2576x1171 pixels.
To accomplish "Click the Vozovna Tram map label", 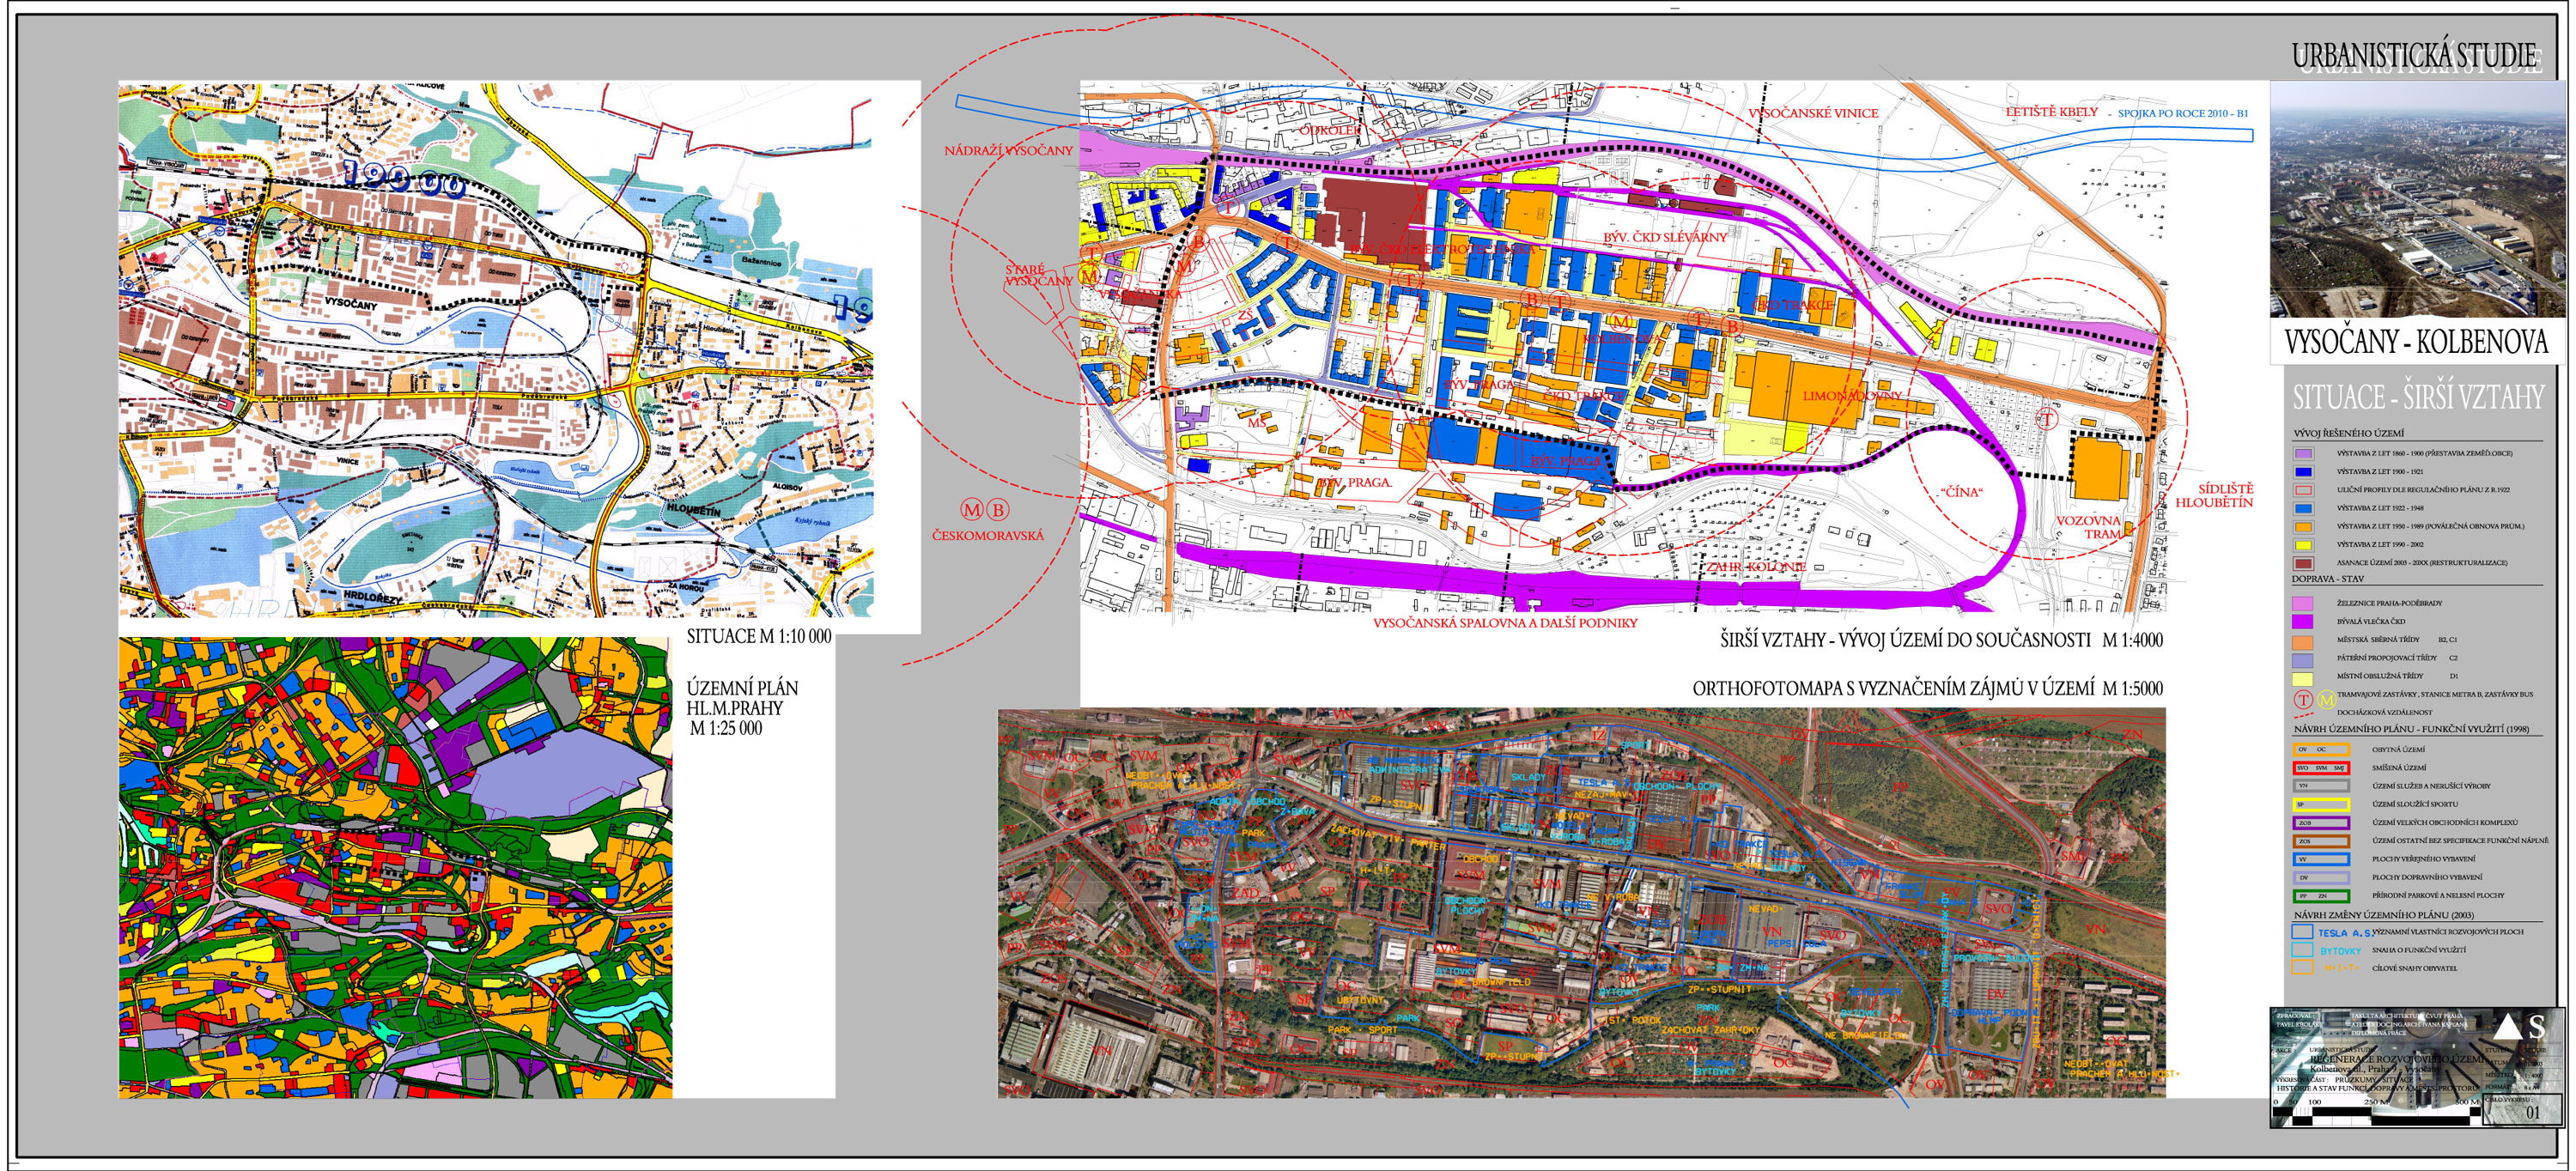I will (2088, 528).
